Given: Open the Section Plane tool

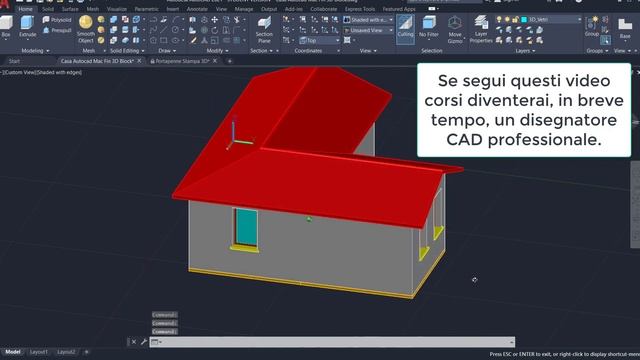Looking at the screenshot, I should (x=264, y=29).
